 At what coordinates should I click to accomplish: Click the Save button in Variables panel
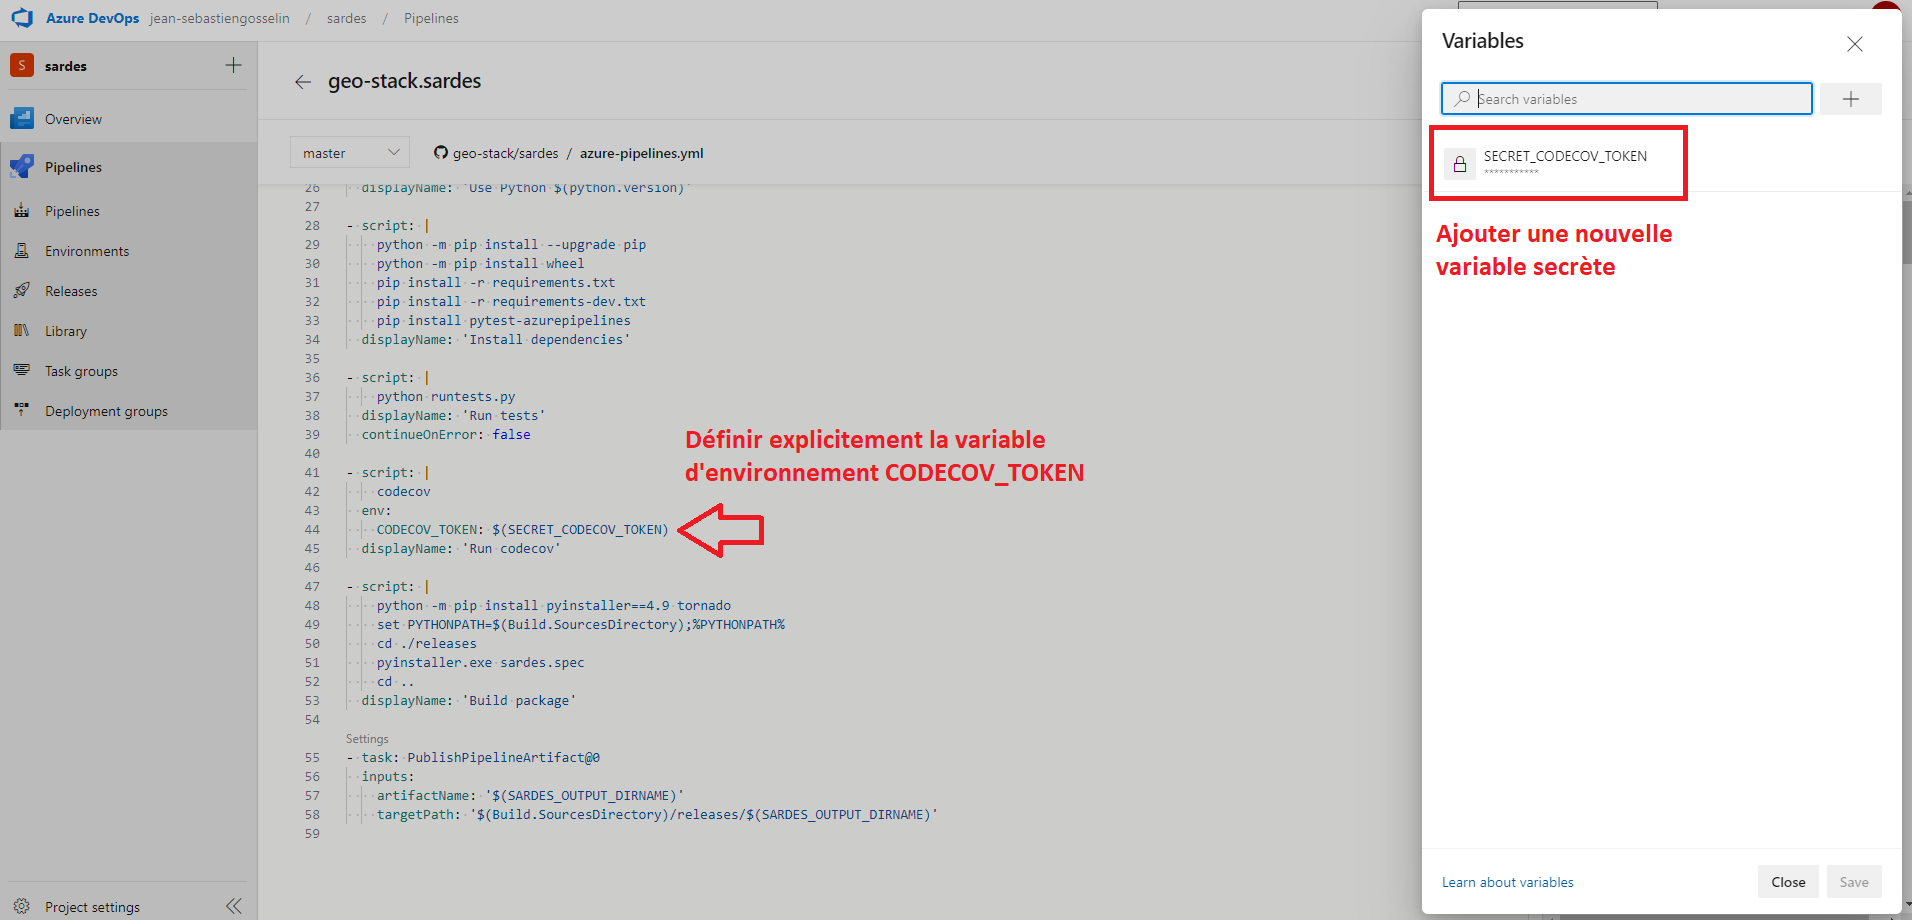coord(1854,882)
